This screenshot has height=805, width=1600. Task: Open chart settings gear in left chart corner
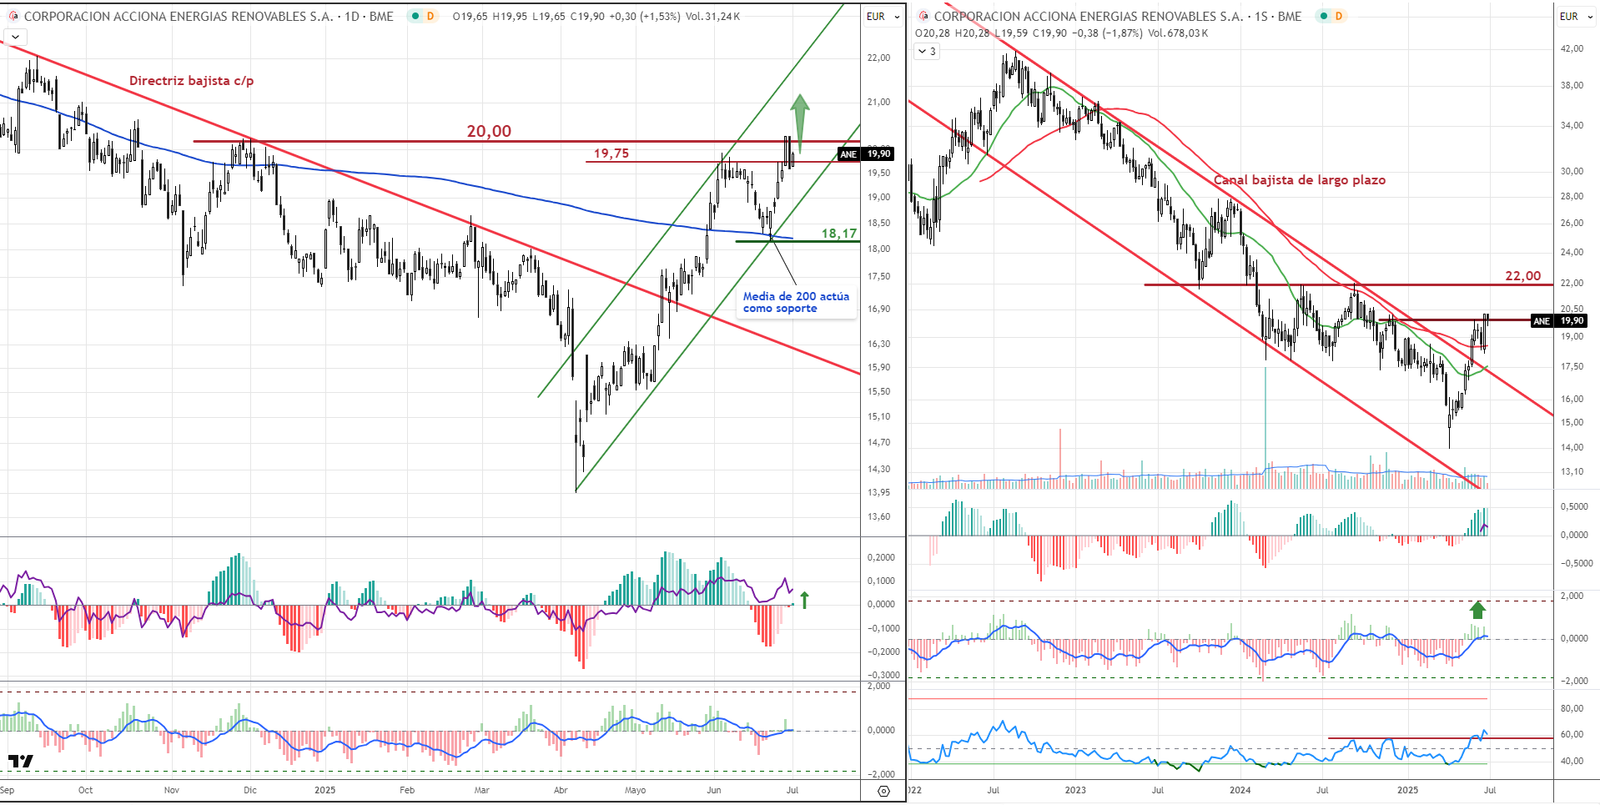coord(883,791)
